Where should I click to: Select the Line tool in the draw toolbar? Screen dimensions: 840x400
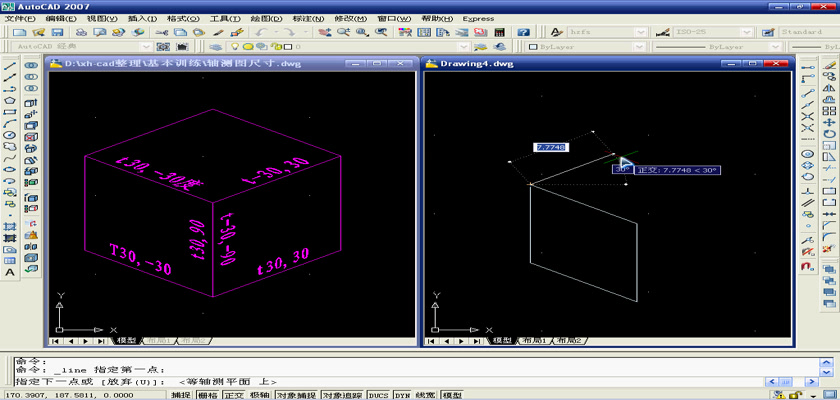10,66
